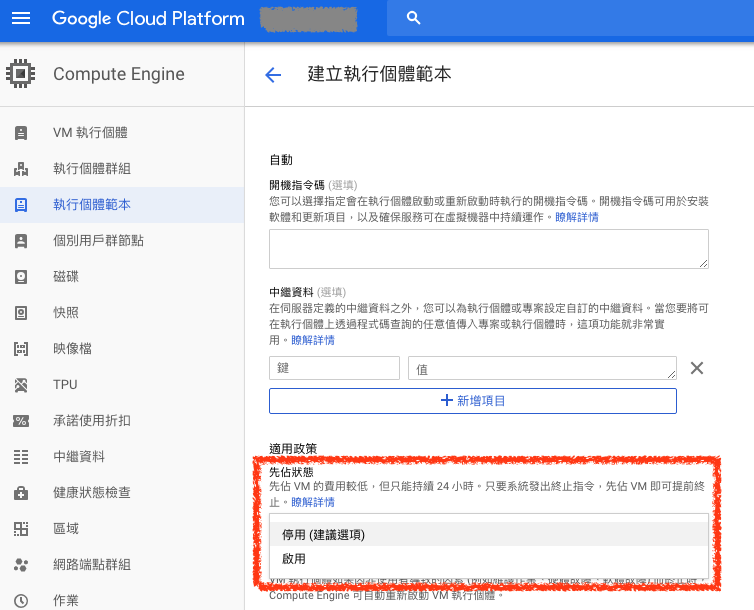Open 承諾使用折扣 in sidebar

pyautogui.click(x=92, y=421)
